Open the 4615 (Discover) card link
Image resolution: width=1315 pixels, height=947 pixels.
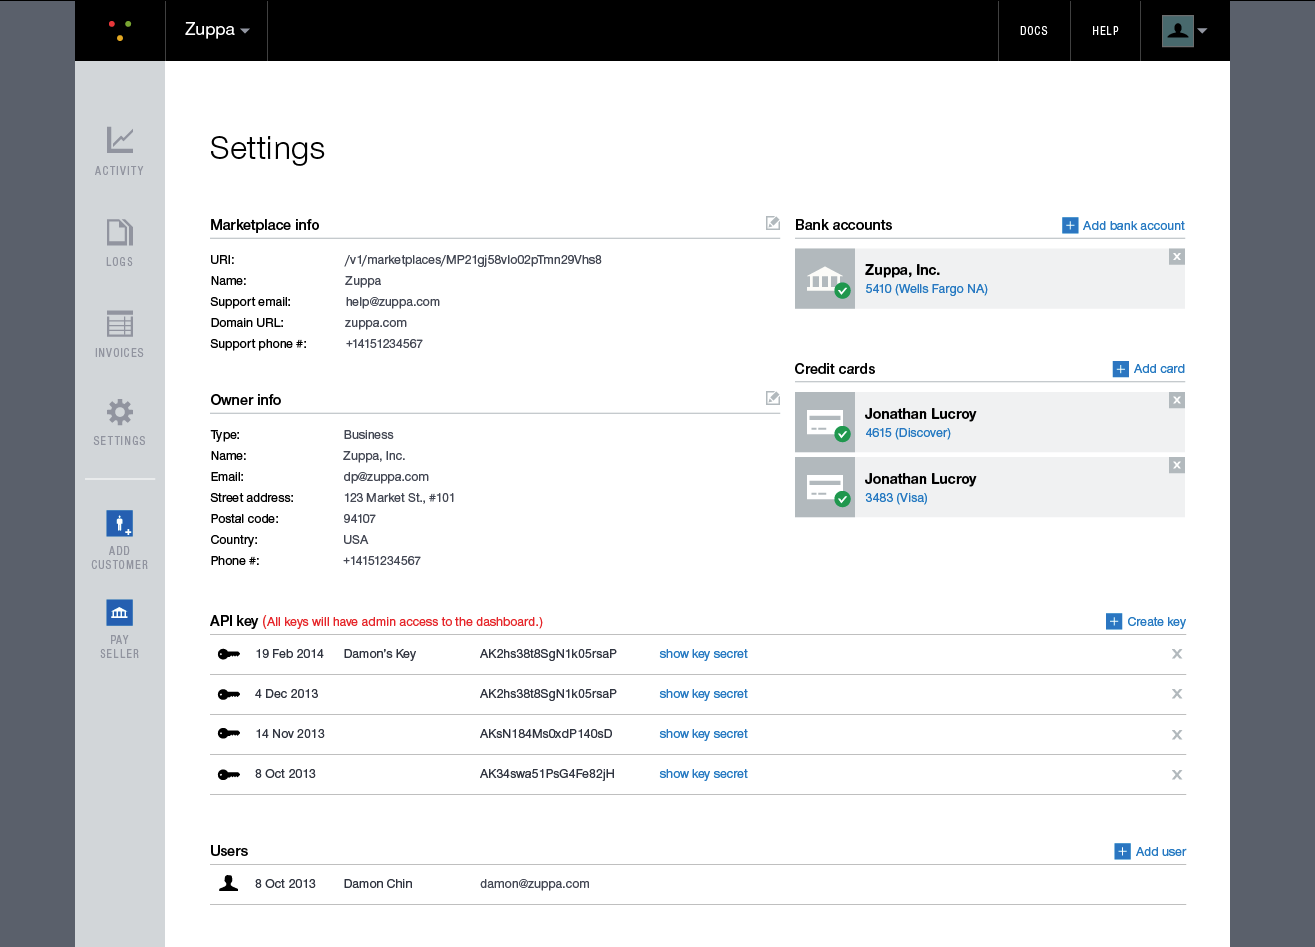click(908, 433)
